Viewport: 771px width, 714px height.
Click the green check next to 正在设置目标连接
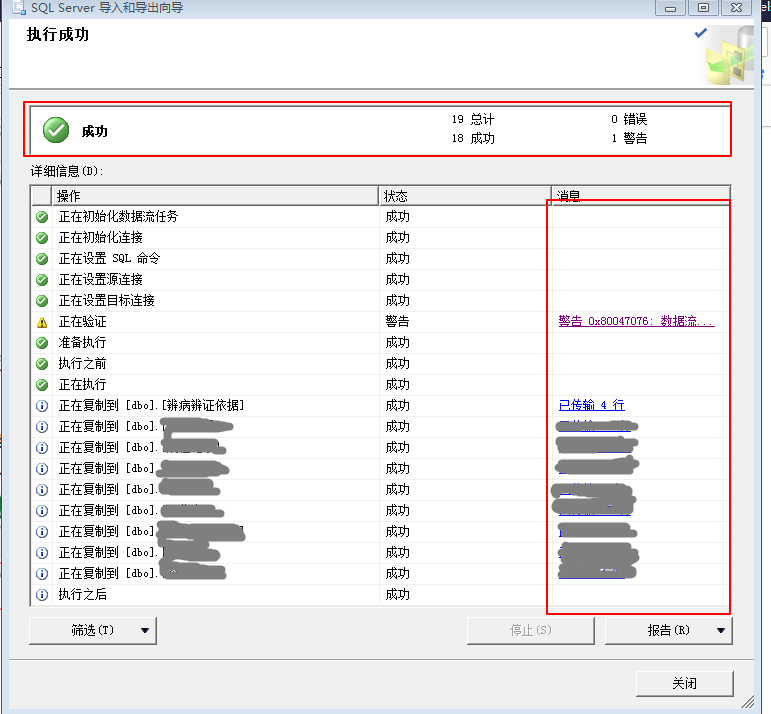pyautogui.click(x=42, y=300)
